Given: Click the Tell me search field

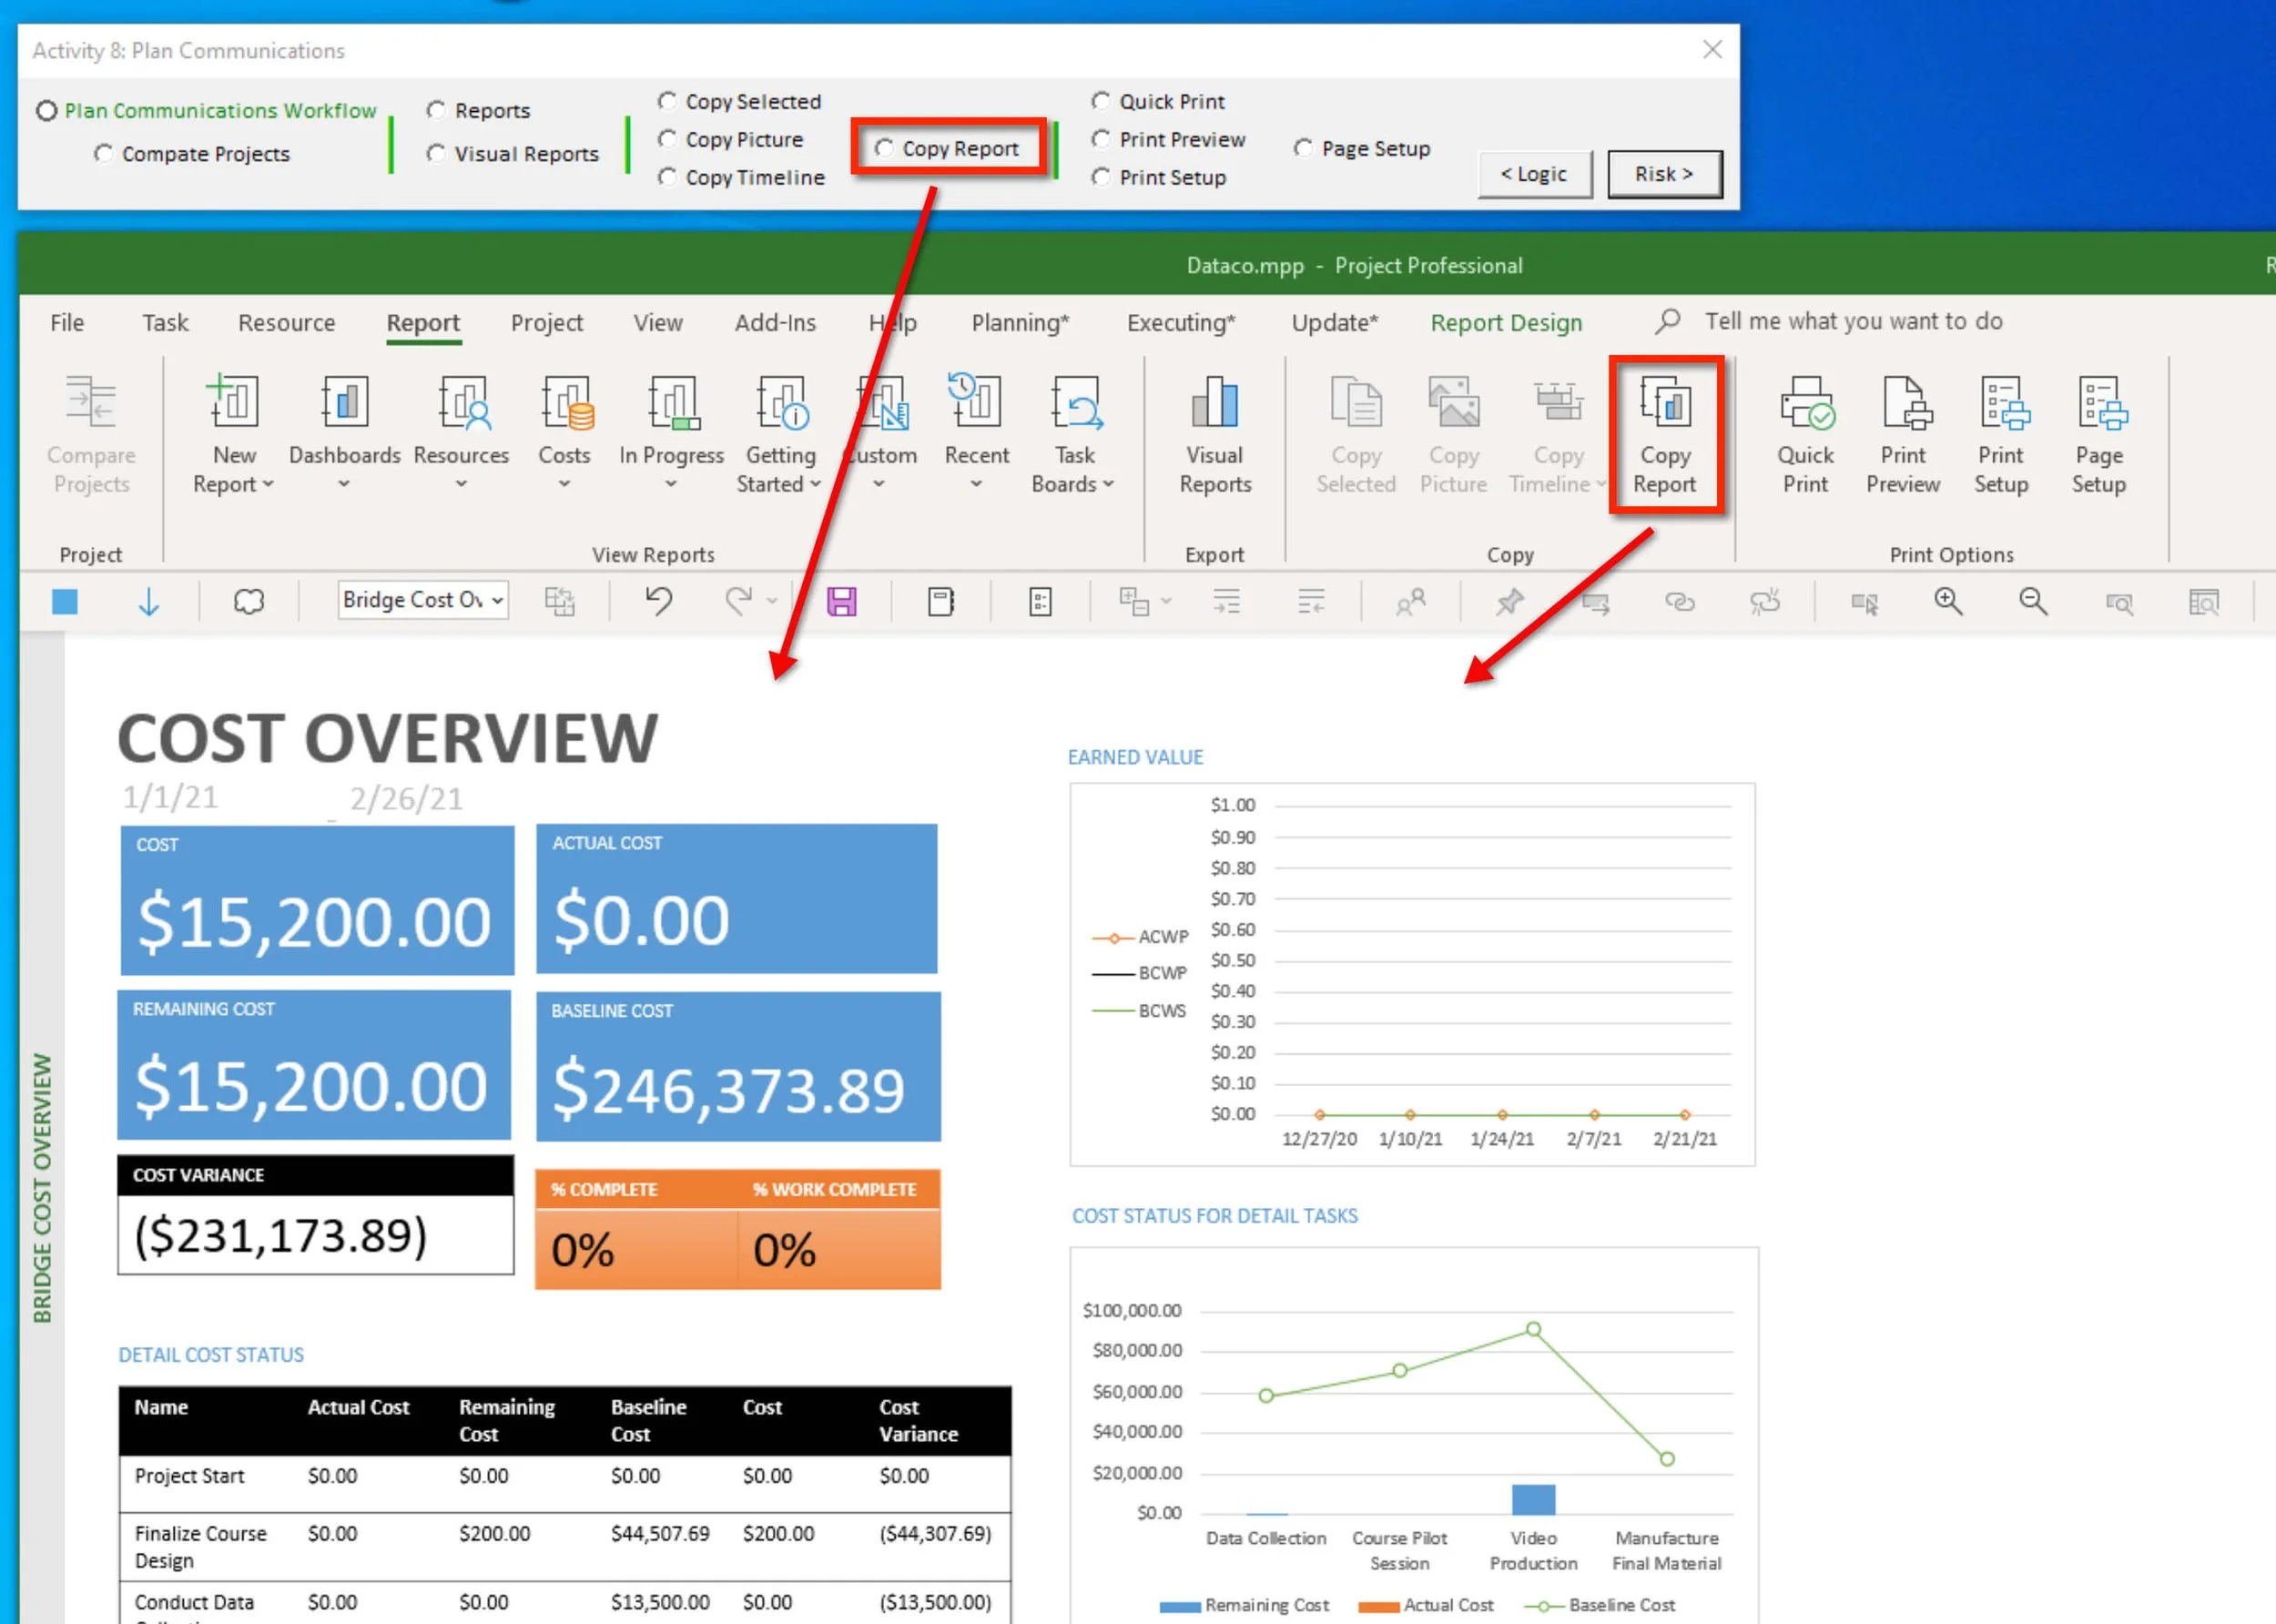Looking at the screenshot, I should (x=1853, y=321).
